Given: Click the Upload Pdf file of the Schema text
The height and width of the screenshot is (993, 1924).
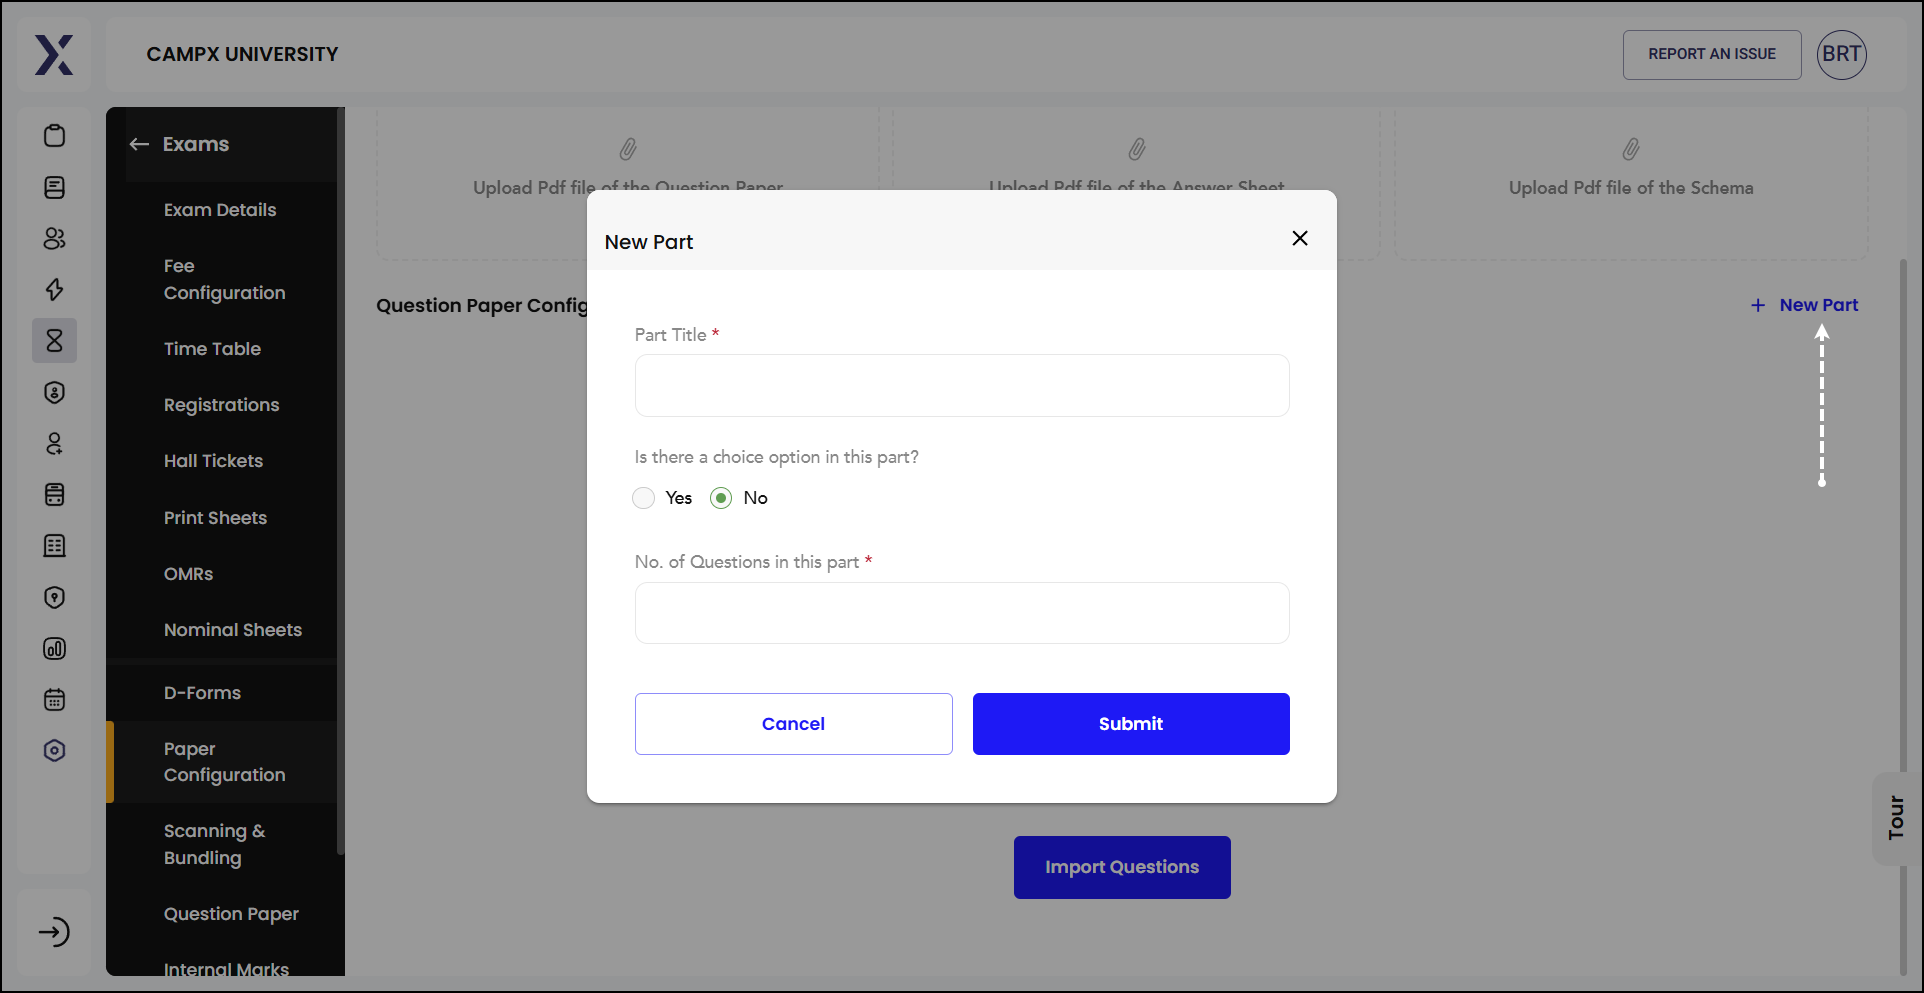Looking at the screenshot, I should pyautogui.click(x=1631, y=188).
